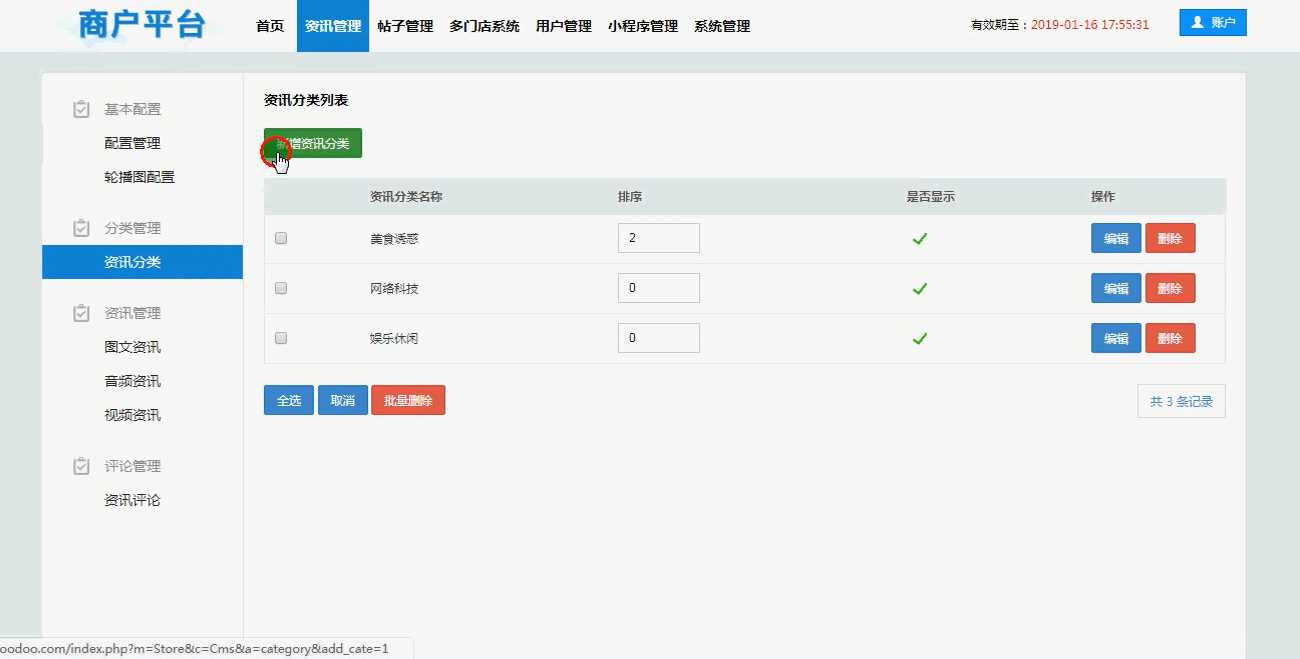Edit the 网络科技 category

coord(1115,289)
